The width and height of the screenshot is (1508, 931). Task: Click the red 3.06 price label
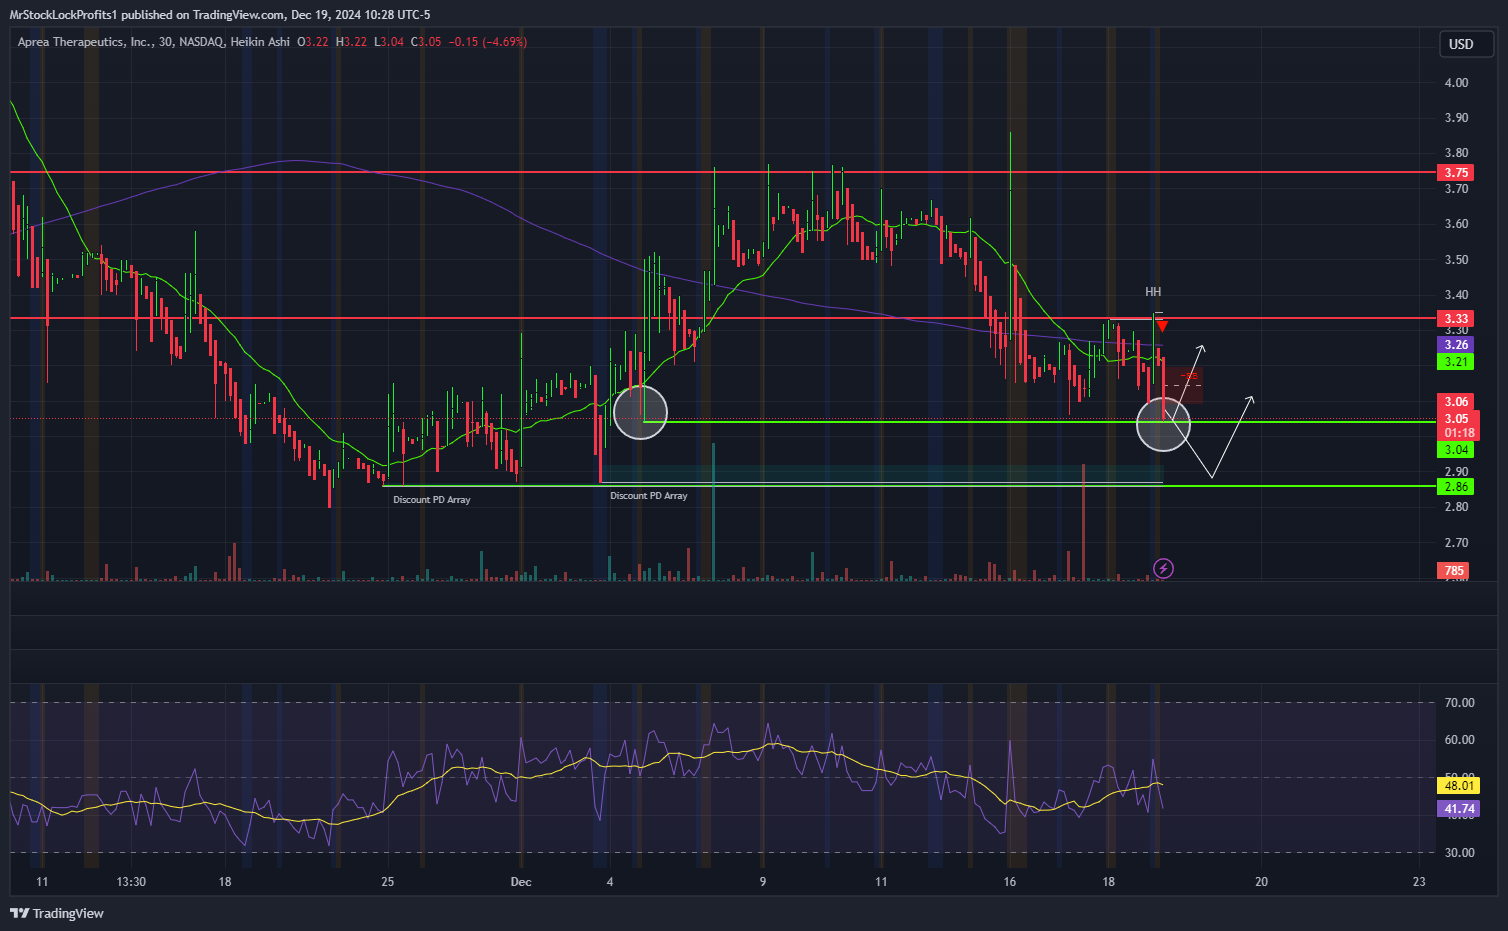point(1456,402)
